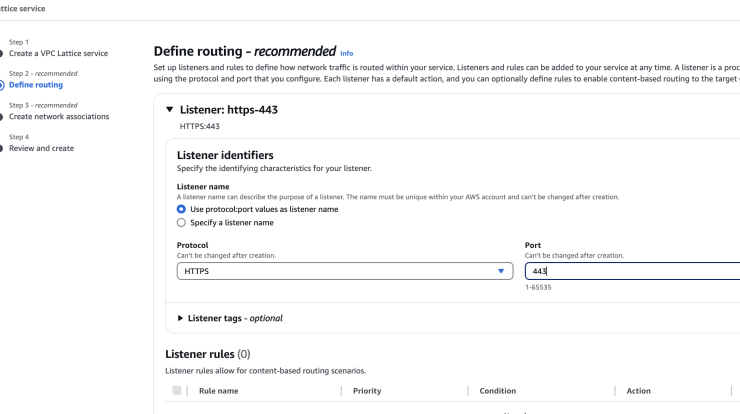740x414 pixels.
Task: Jump to Review and create step
Action: 42,148
